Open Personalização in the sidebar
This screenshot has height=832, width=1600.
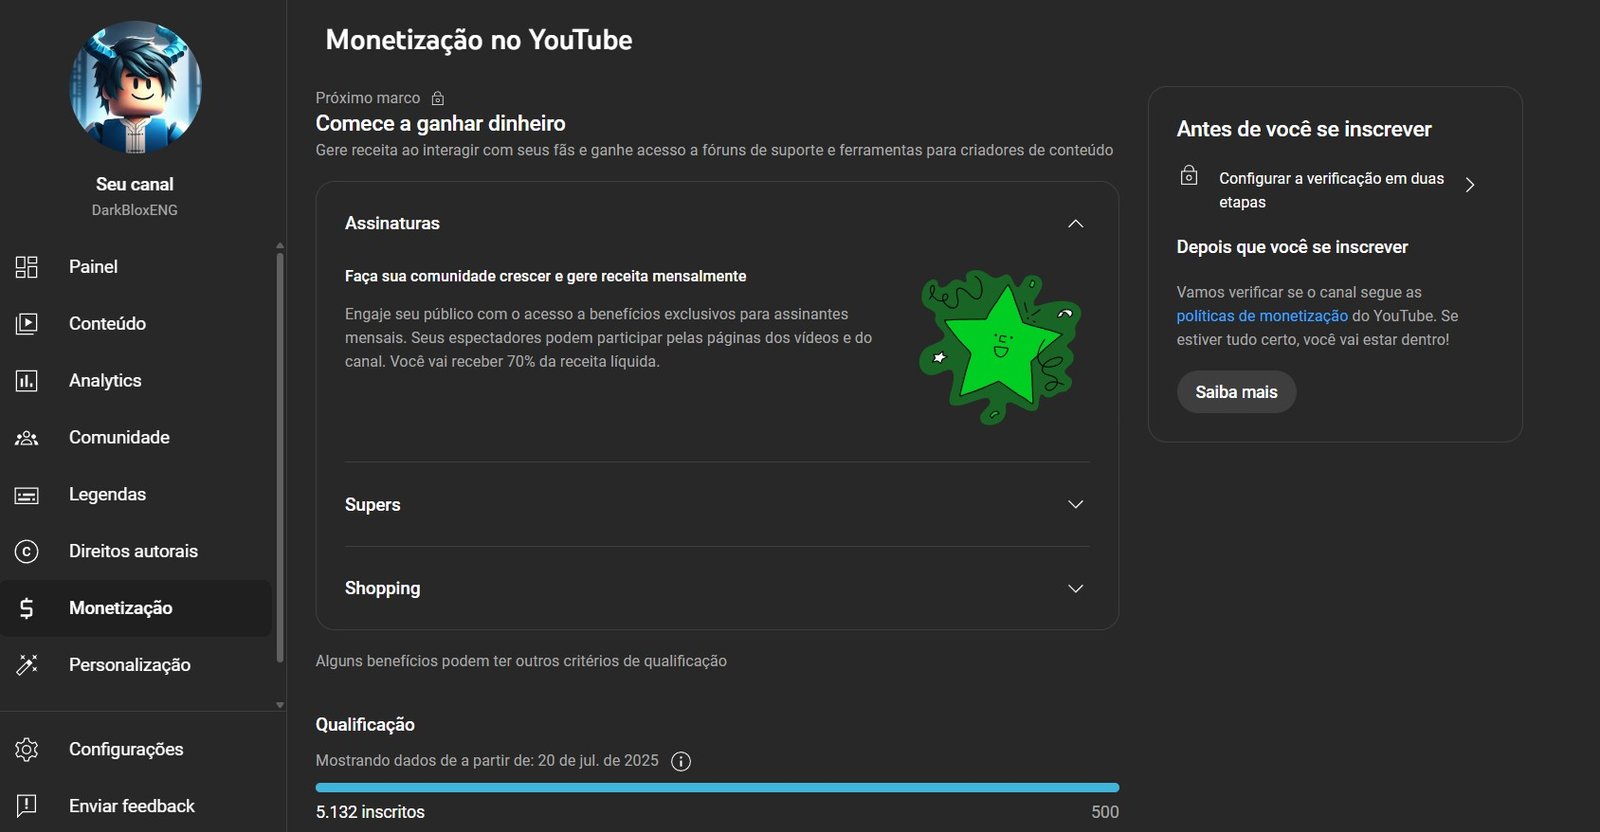click(136, 665)
